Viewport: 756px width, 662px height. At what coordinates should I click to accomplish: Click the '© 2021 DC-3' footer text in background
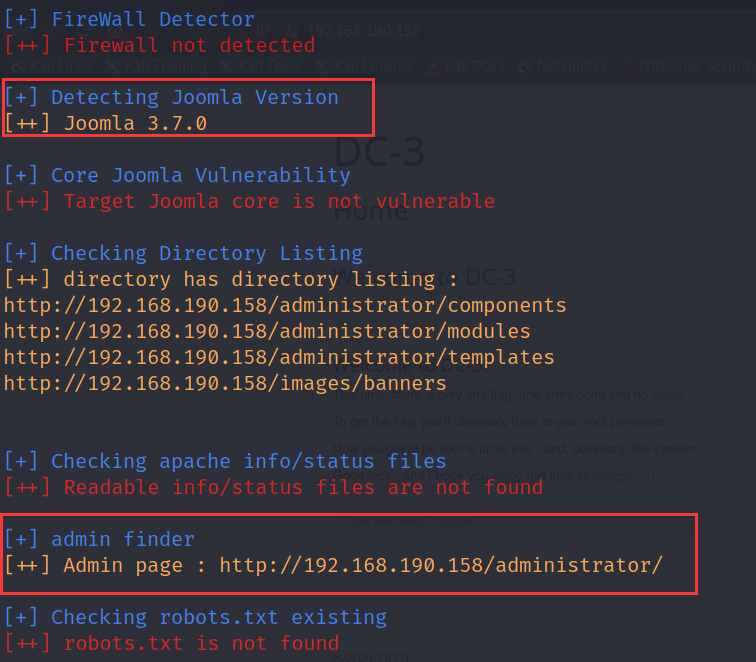click(370, 658)
